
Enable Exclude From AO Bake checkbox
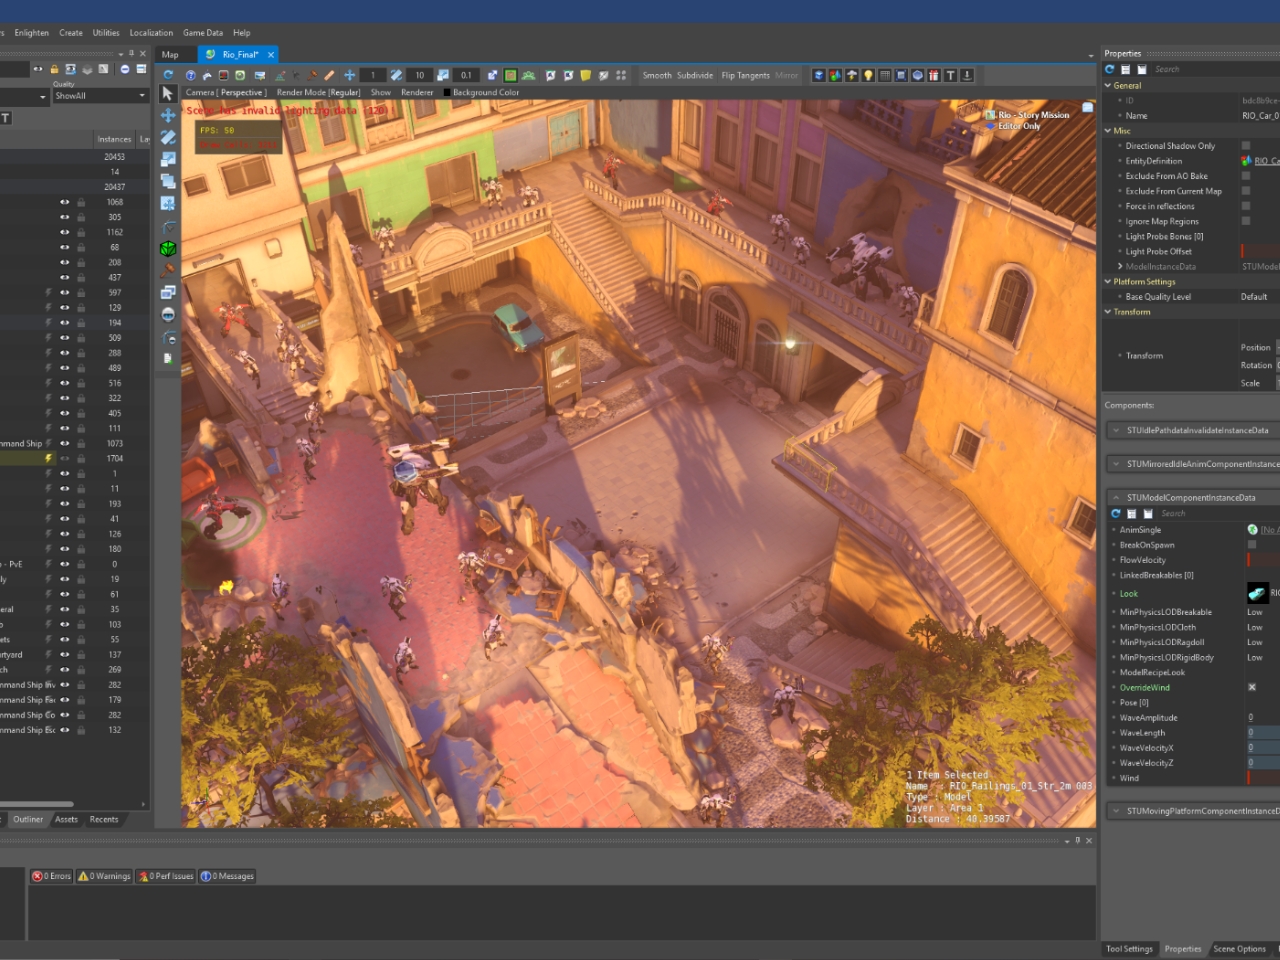coord(1246,176)
